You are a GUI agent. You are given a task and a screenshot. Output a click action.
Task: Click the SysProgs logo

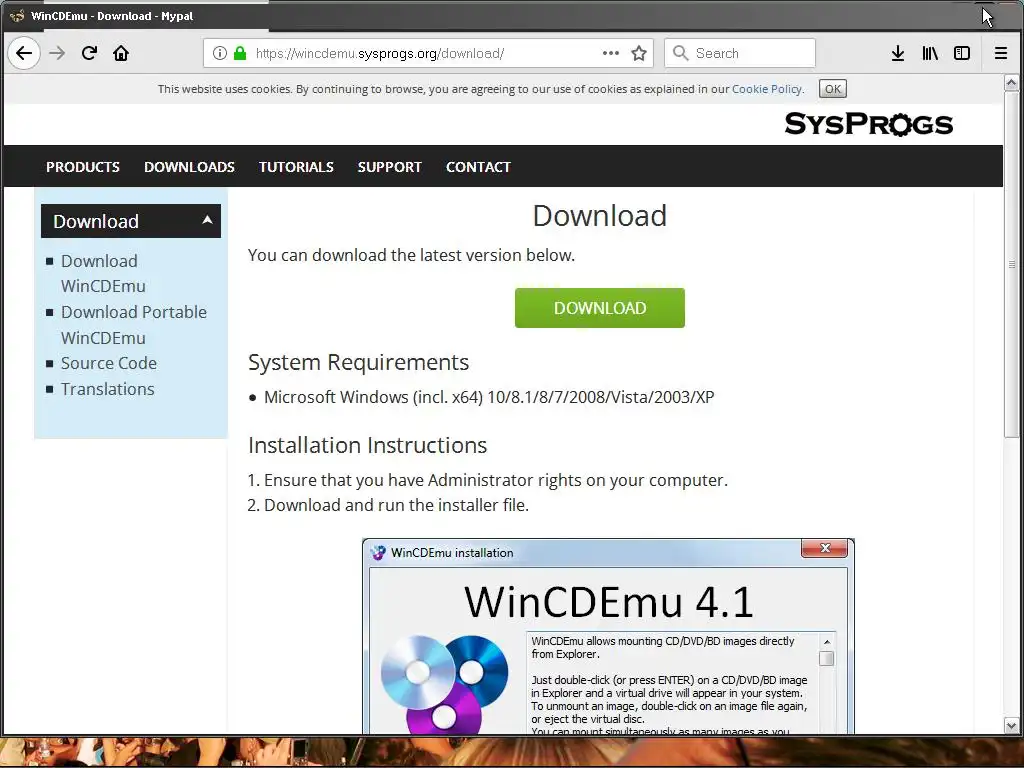pos(869,123)
